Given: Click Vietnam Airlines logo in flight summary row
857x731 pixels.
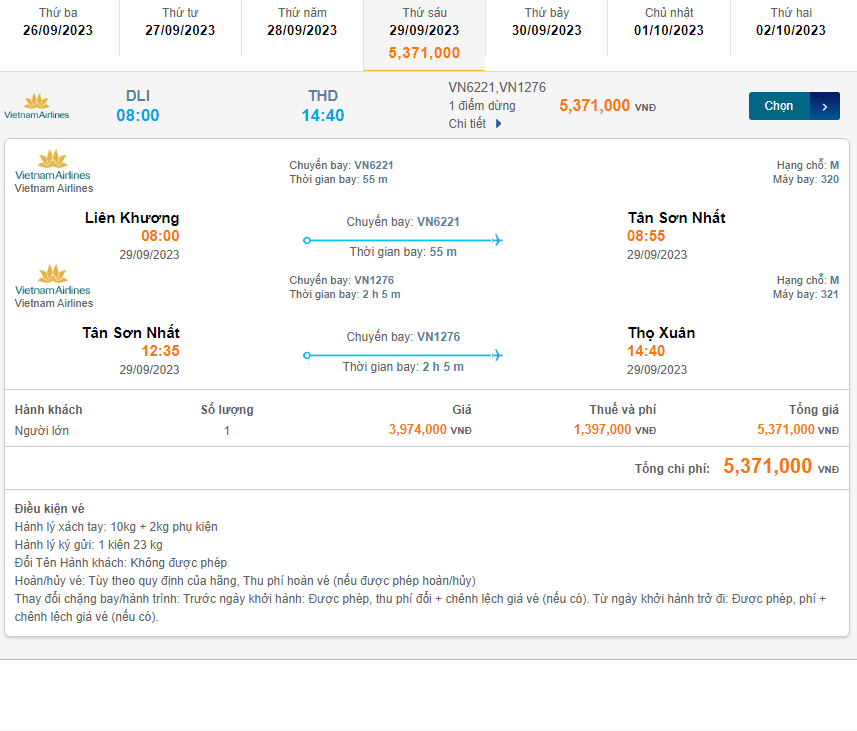Looking at the screenshot, I should (37, 106).
